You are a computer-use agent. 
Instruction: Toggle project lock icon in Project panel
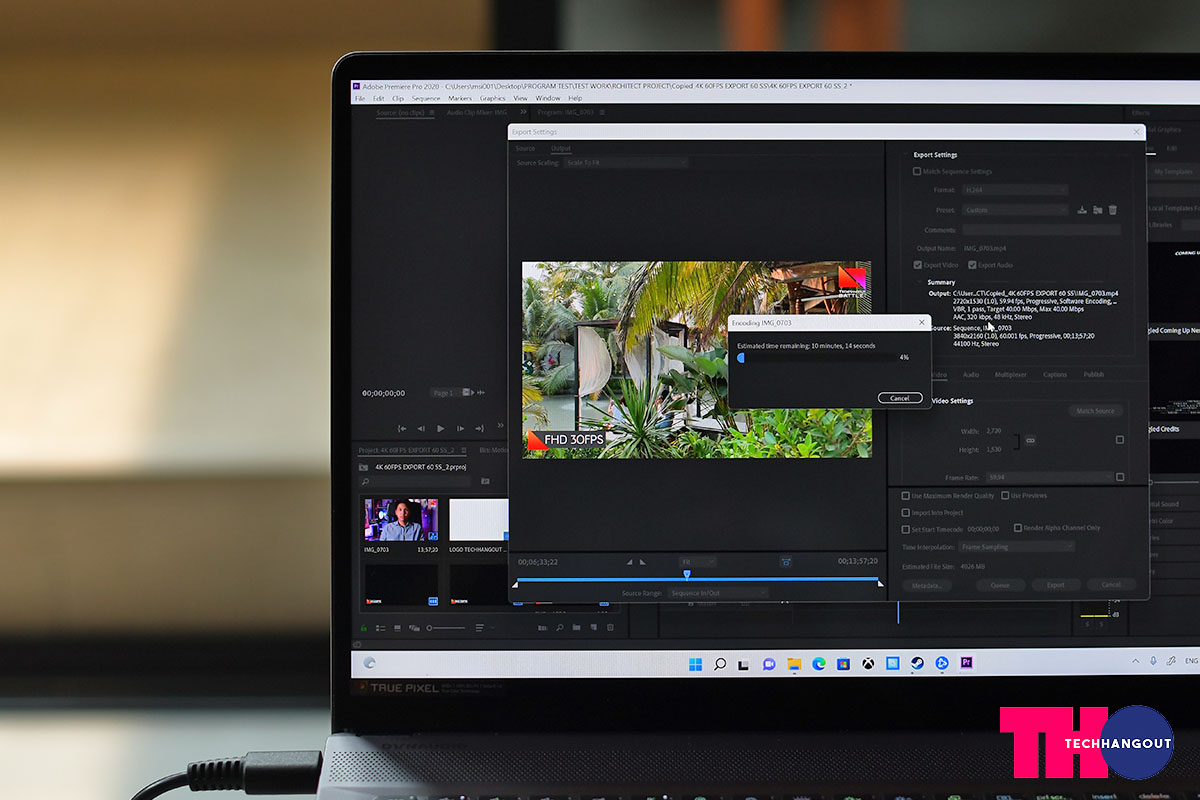[x=363, y=628]
